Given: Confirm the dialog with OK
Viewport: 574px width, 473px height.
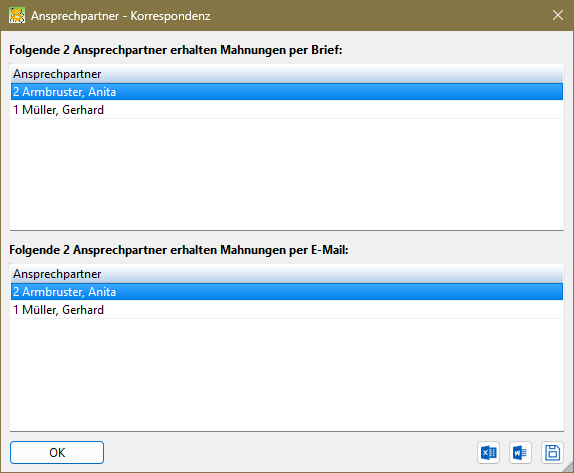Looking at the screenshot, I should tap(57, 452).
